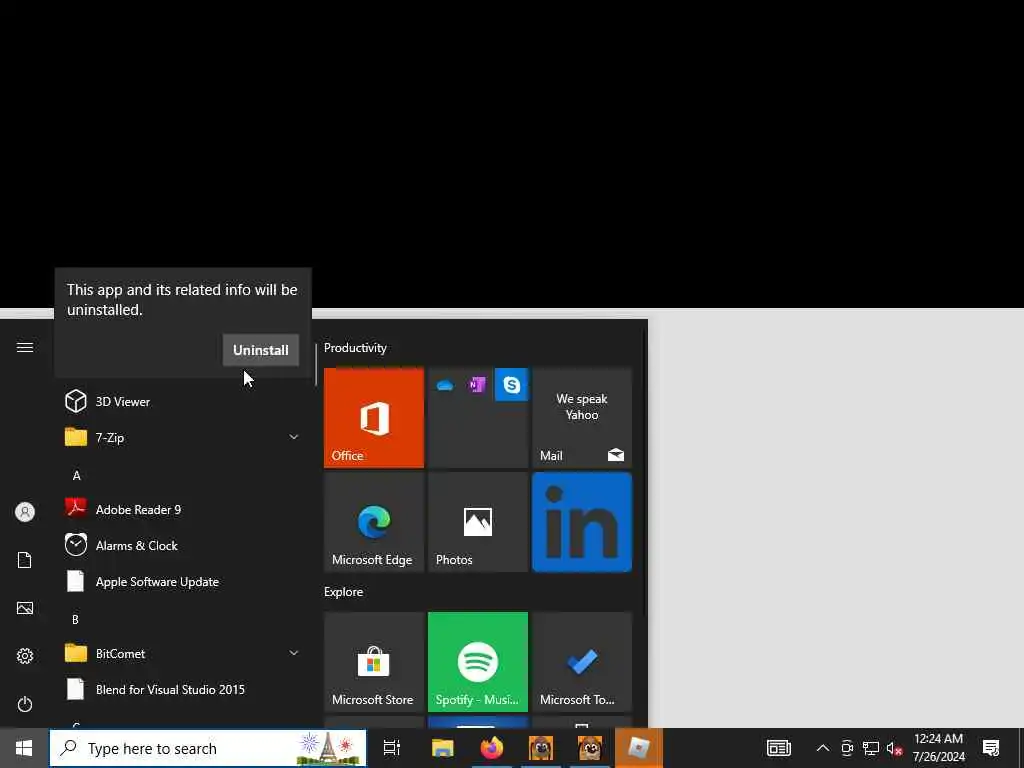Open Documents from Start sidebar
This screenshot has width=1024, height=768.
[25, 560]
